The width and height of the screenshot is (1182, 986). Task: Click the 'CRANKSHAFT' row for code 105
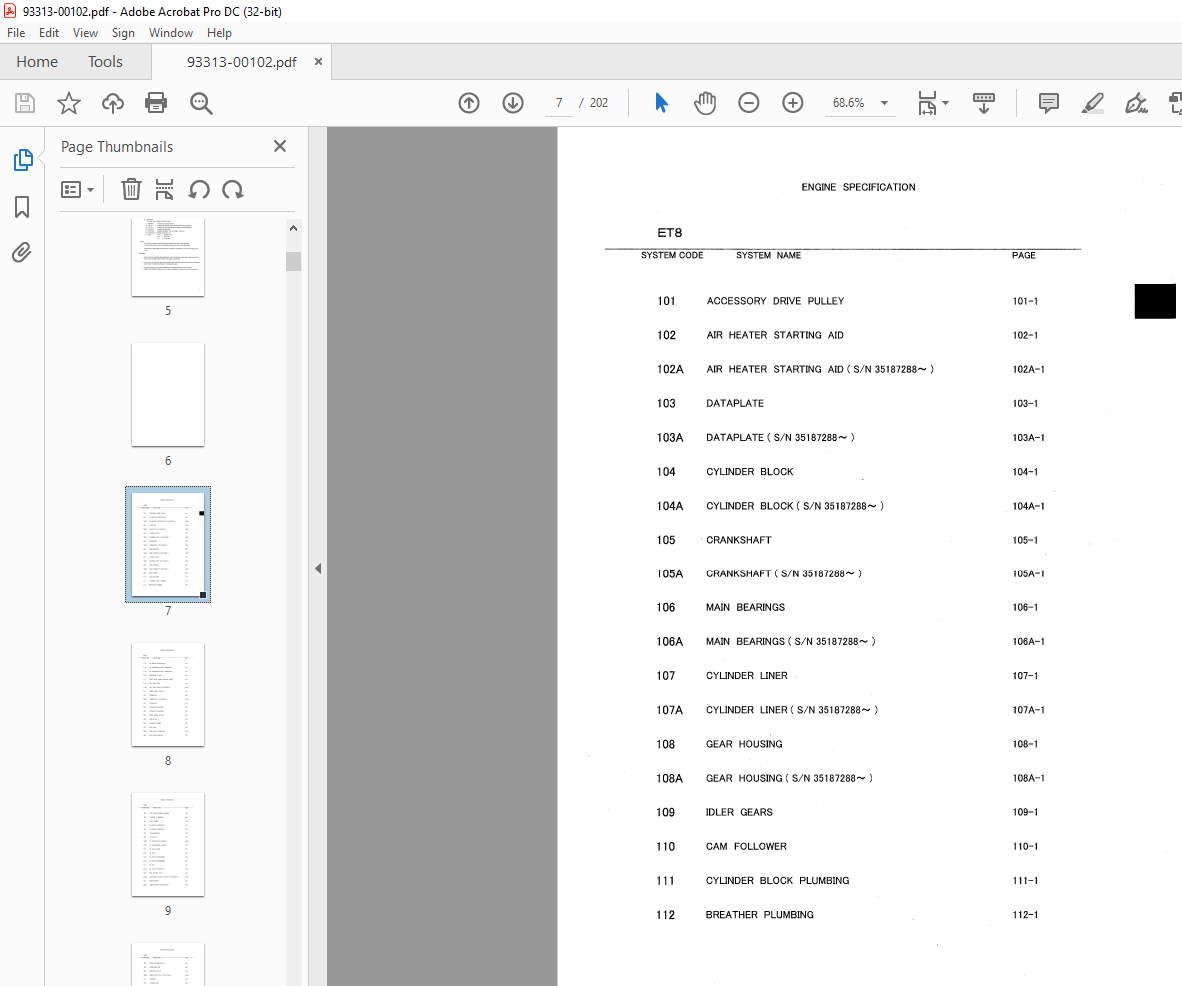739,540
